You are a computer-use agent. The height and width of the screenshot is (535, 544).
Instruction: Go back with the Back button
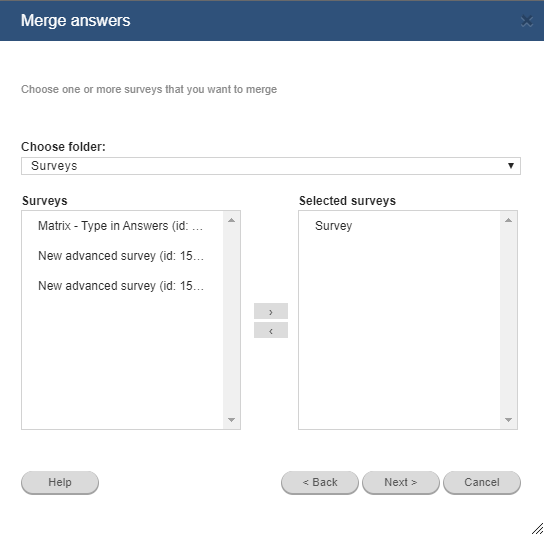(320, 482)
